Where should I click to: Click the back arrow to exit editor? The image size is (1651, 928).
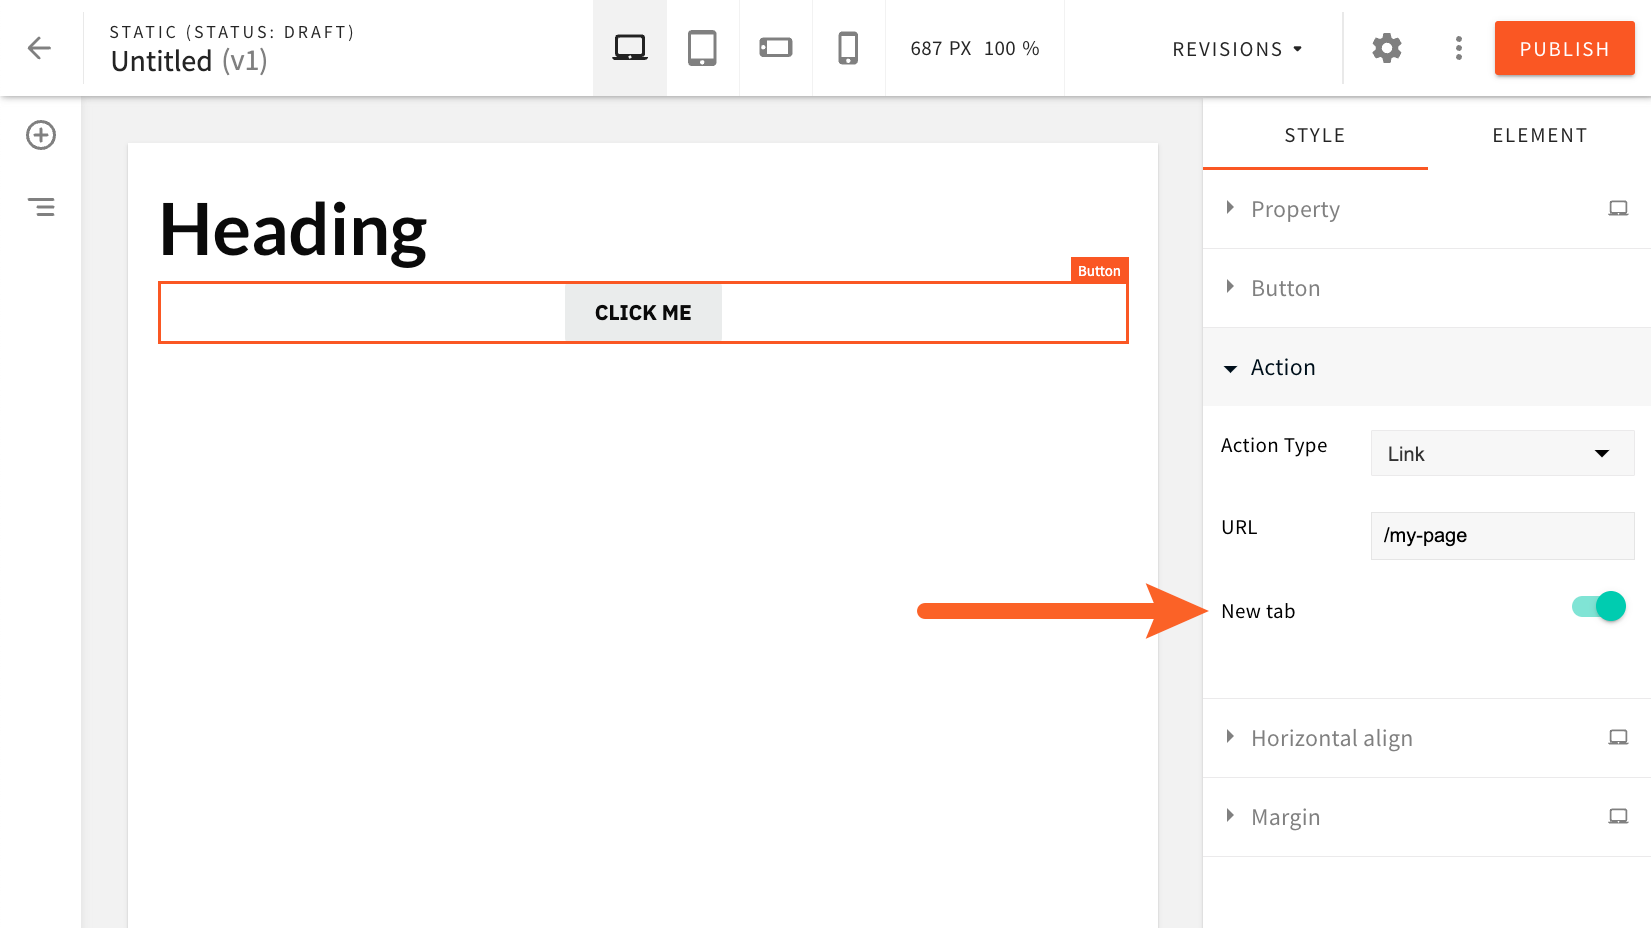[39, 47]
